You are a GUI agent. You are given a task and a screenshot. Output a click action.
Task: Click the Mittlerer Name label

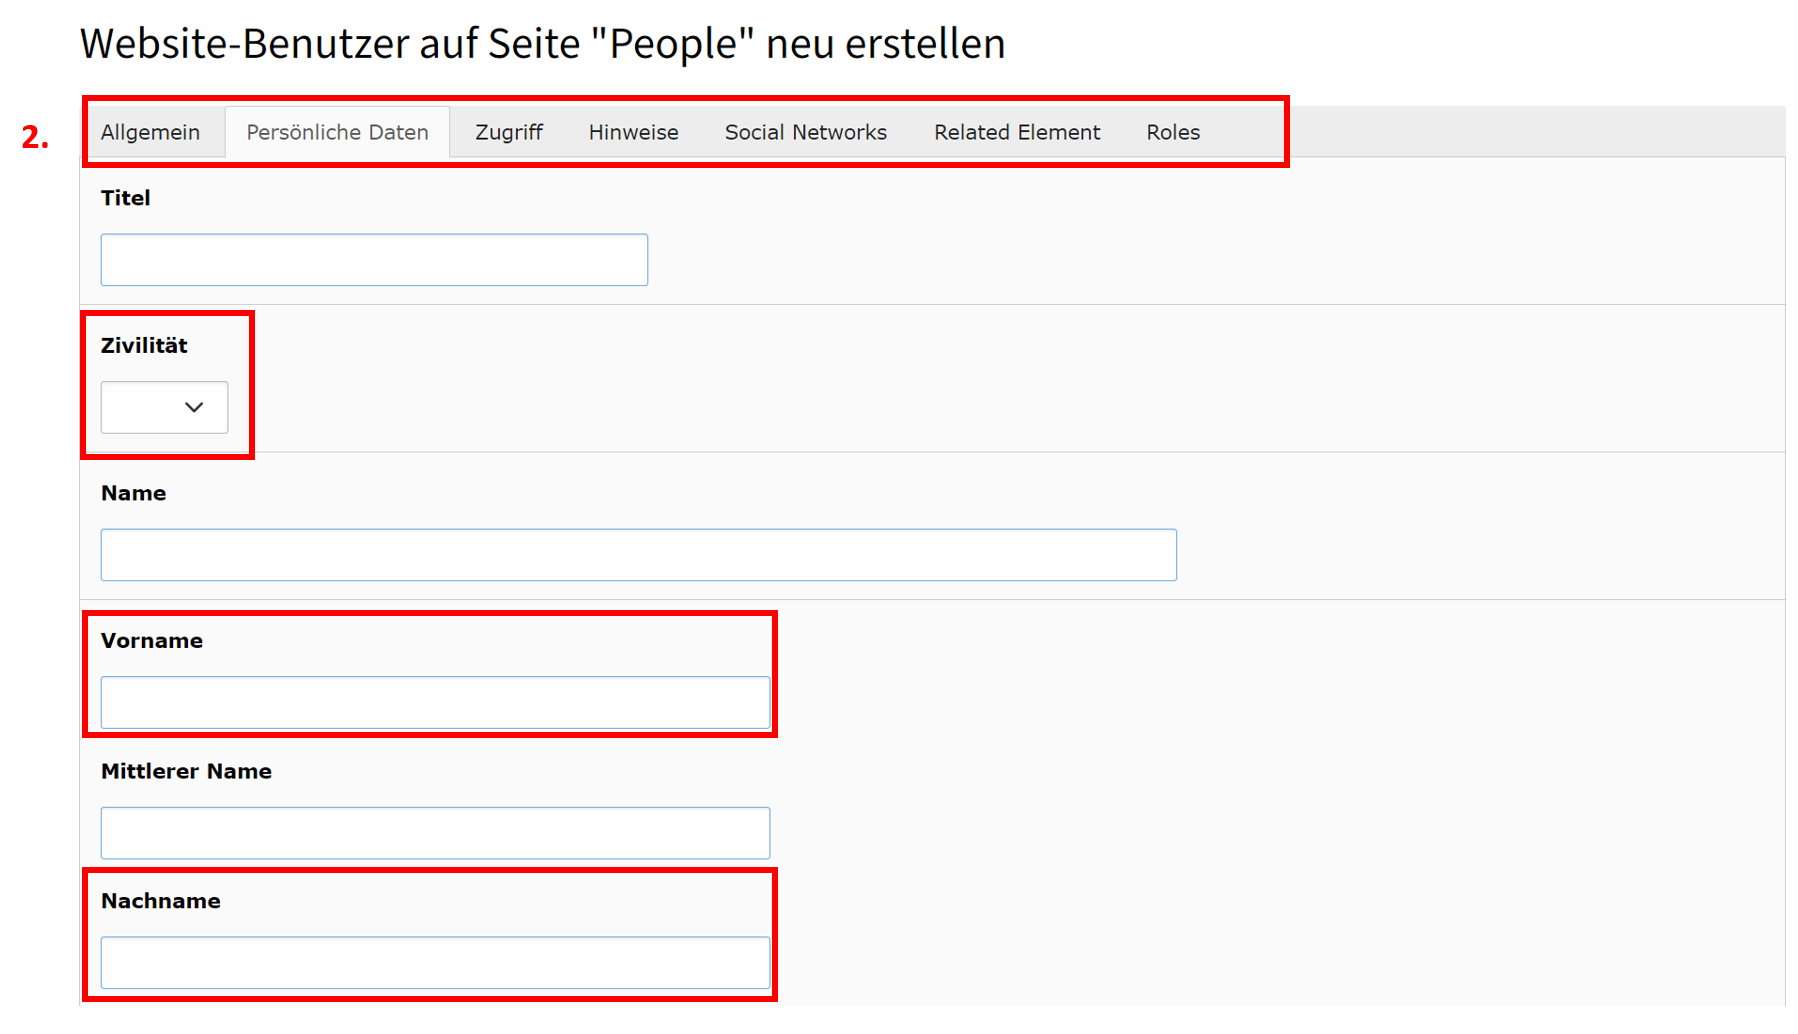(186, 771)
